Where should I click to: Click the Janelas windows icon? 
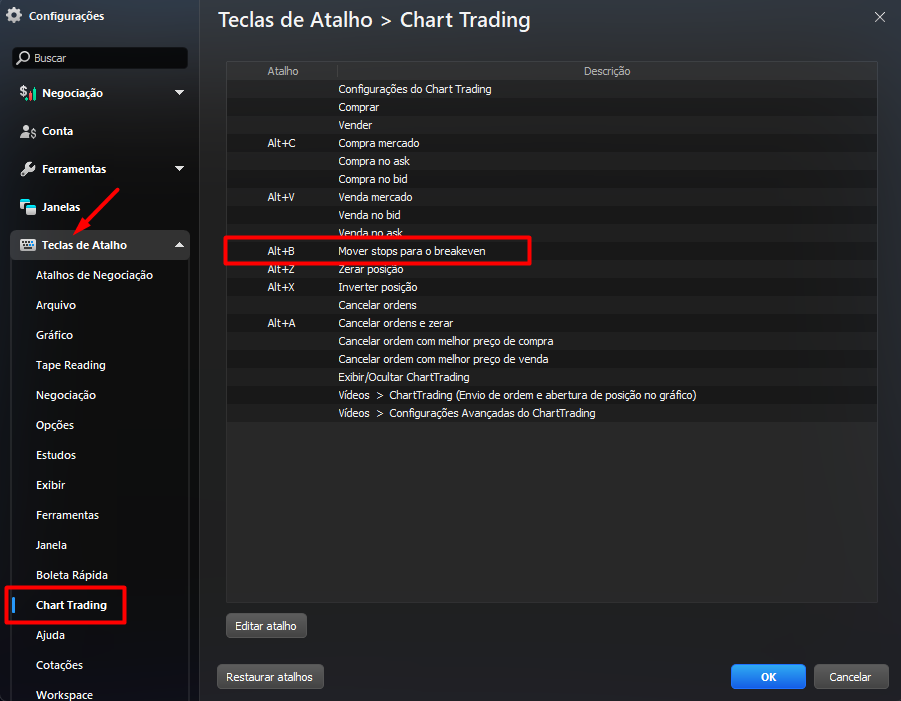tap(28, 207)
